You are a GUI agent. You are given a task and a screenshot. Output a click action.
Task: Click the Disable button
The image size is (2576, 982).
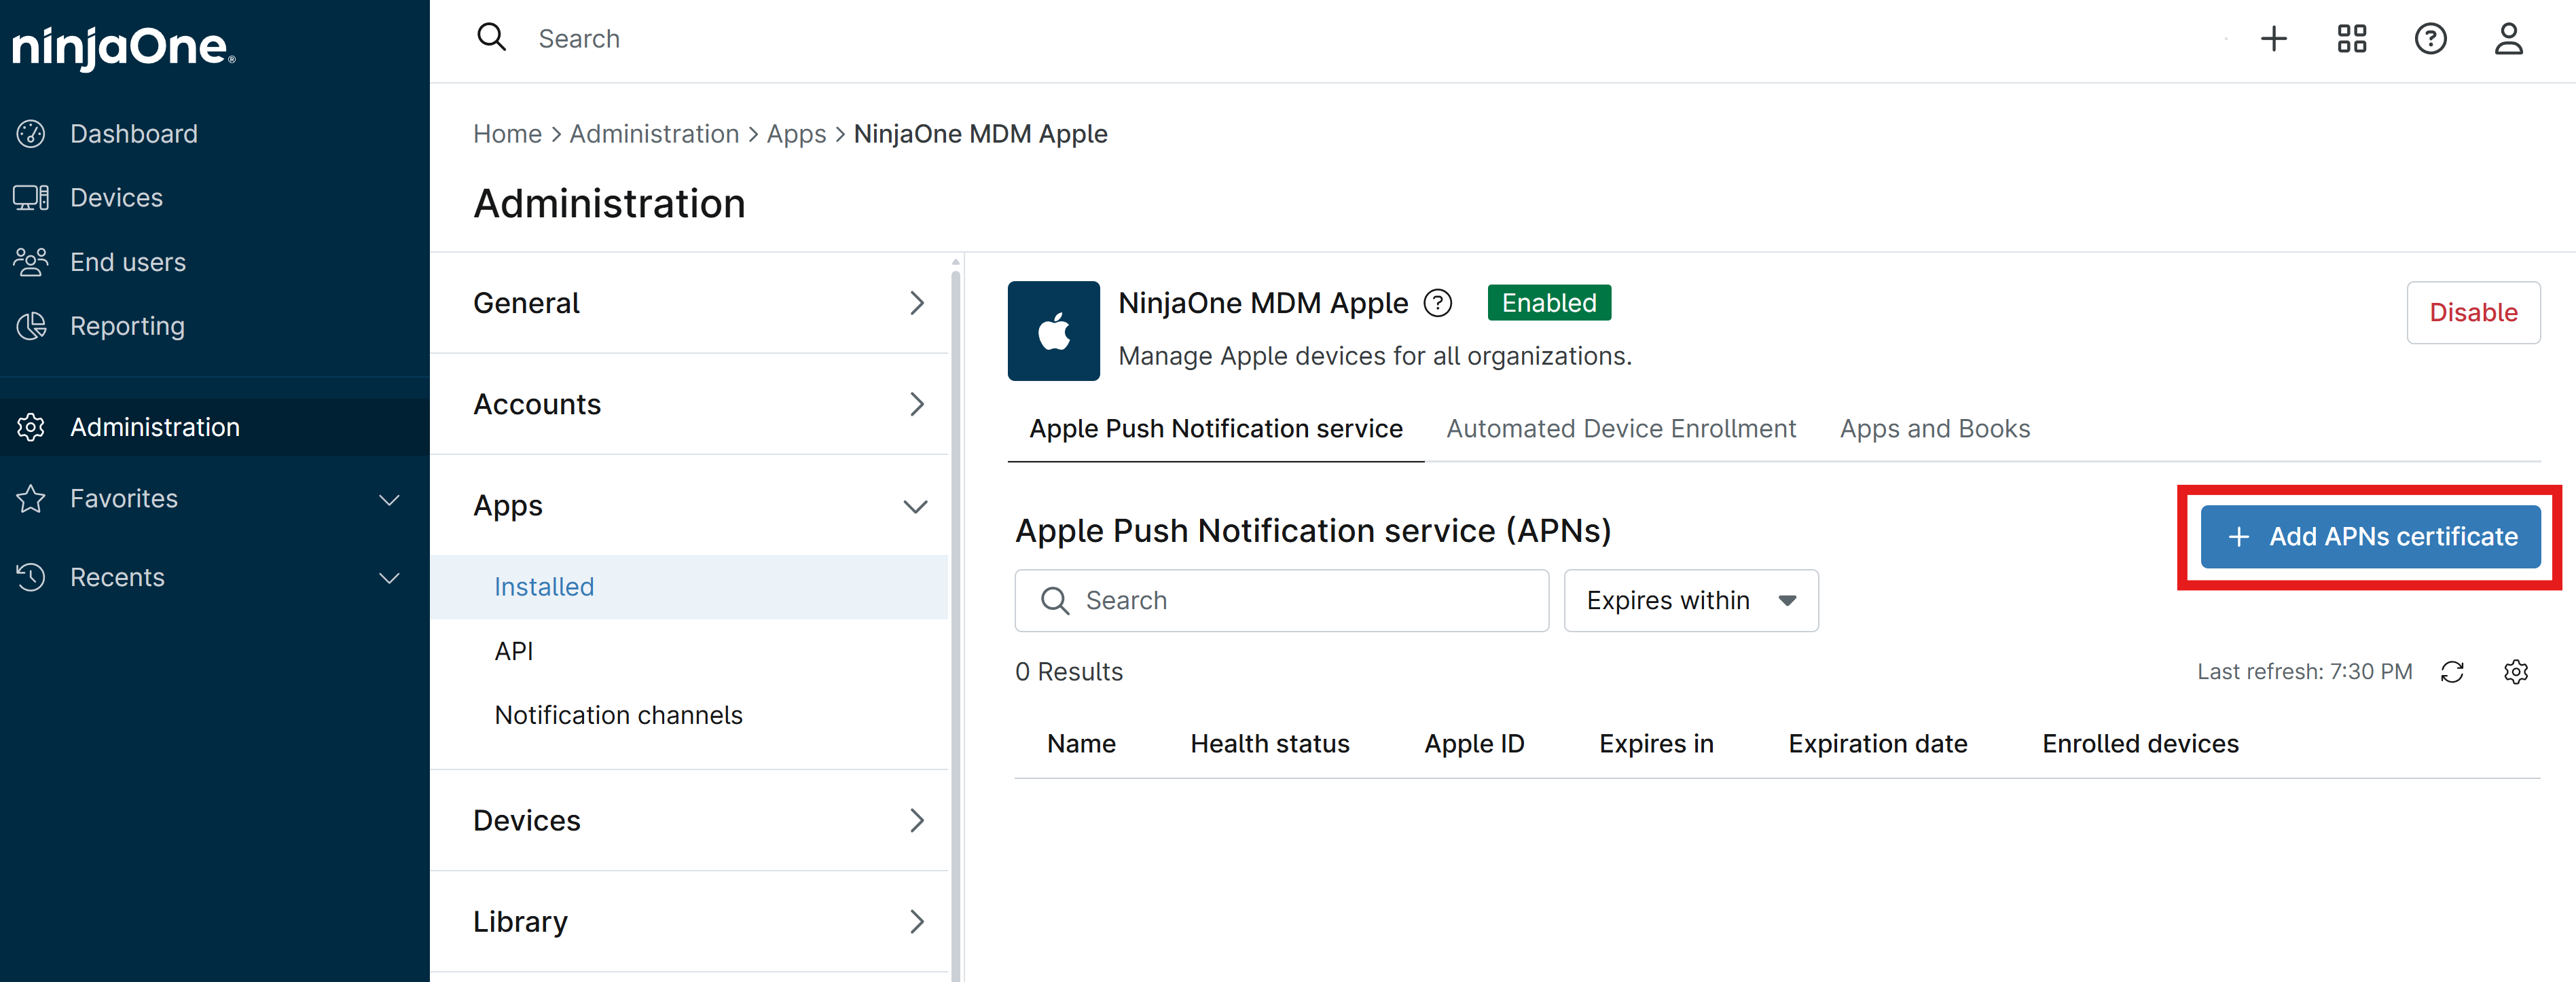(2473, 313)
